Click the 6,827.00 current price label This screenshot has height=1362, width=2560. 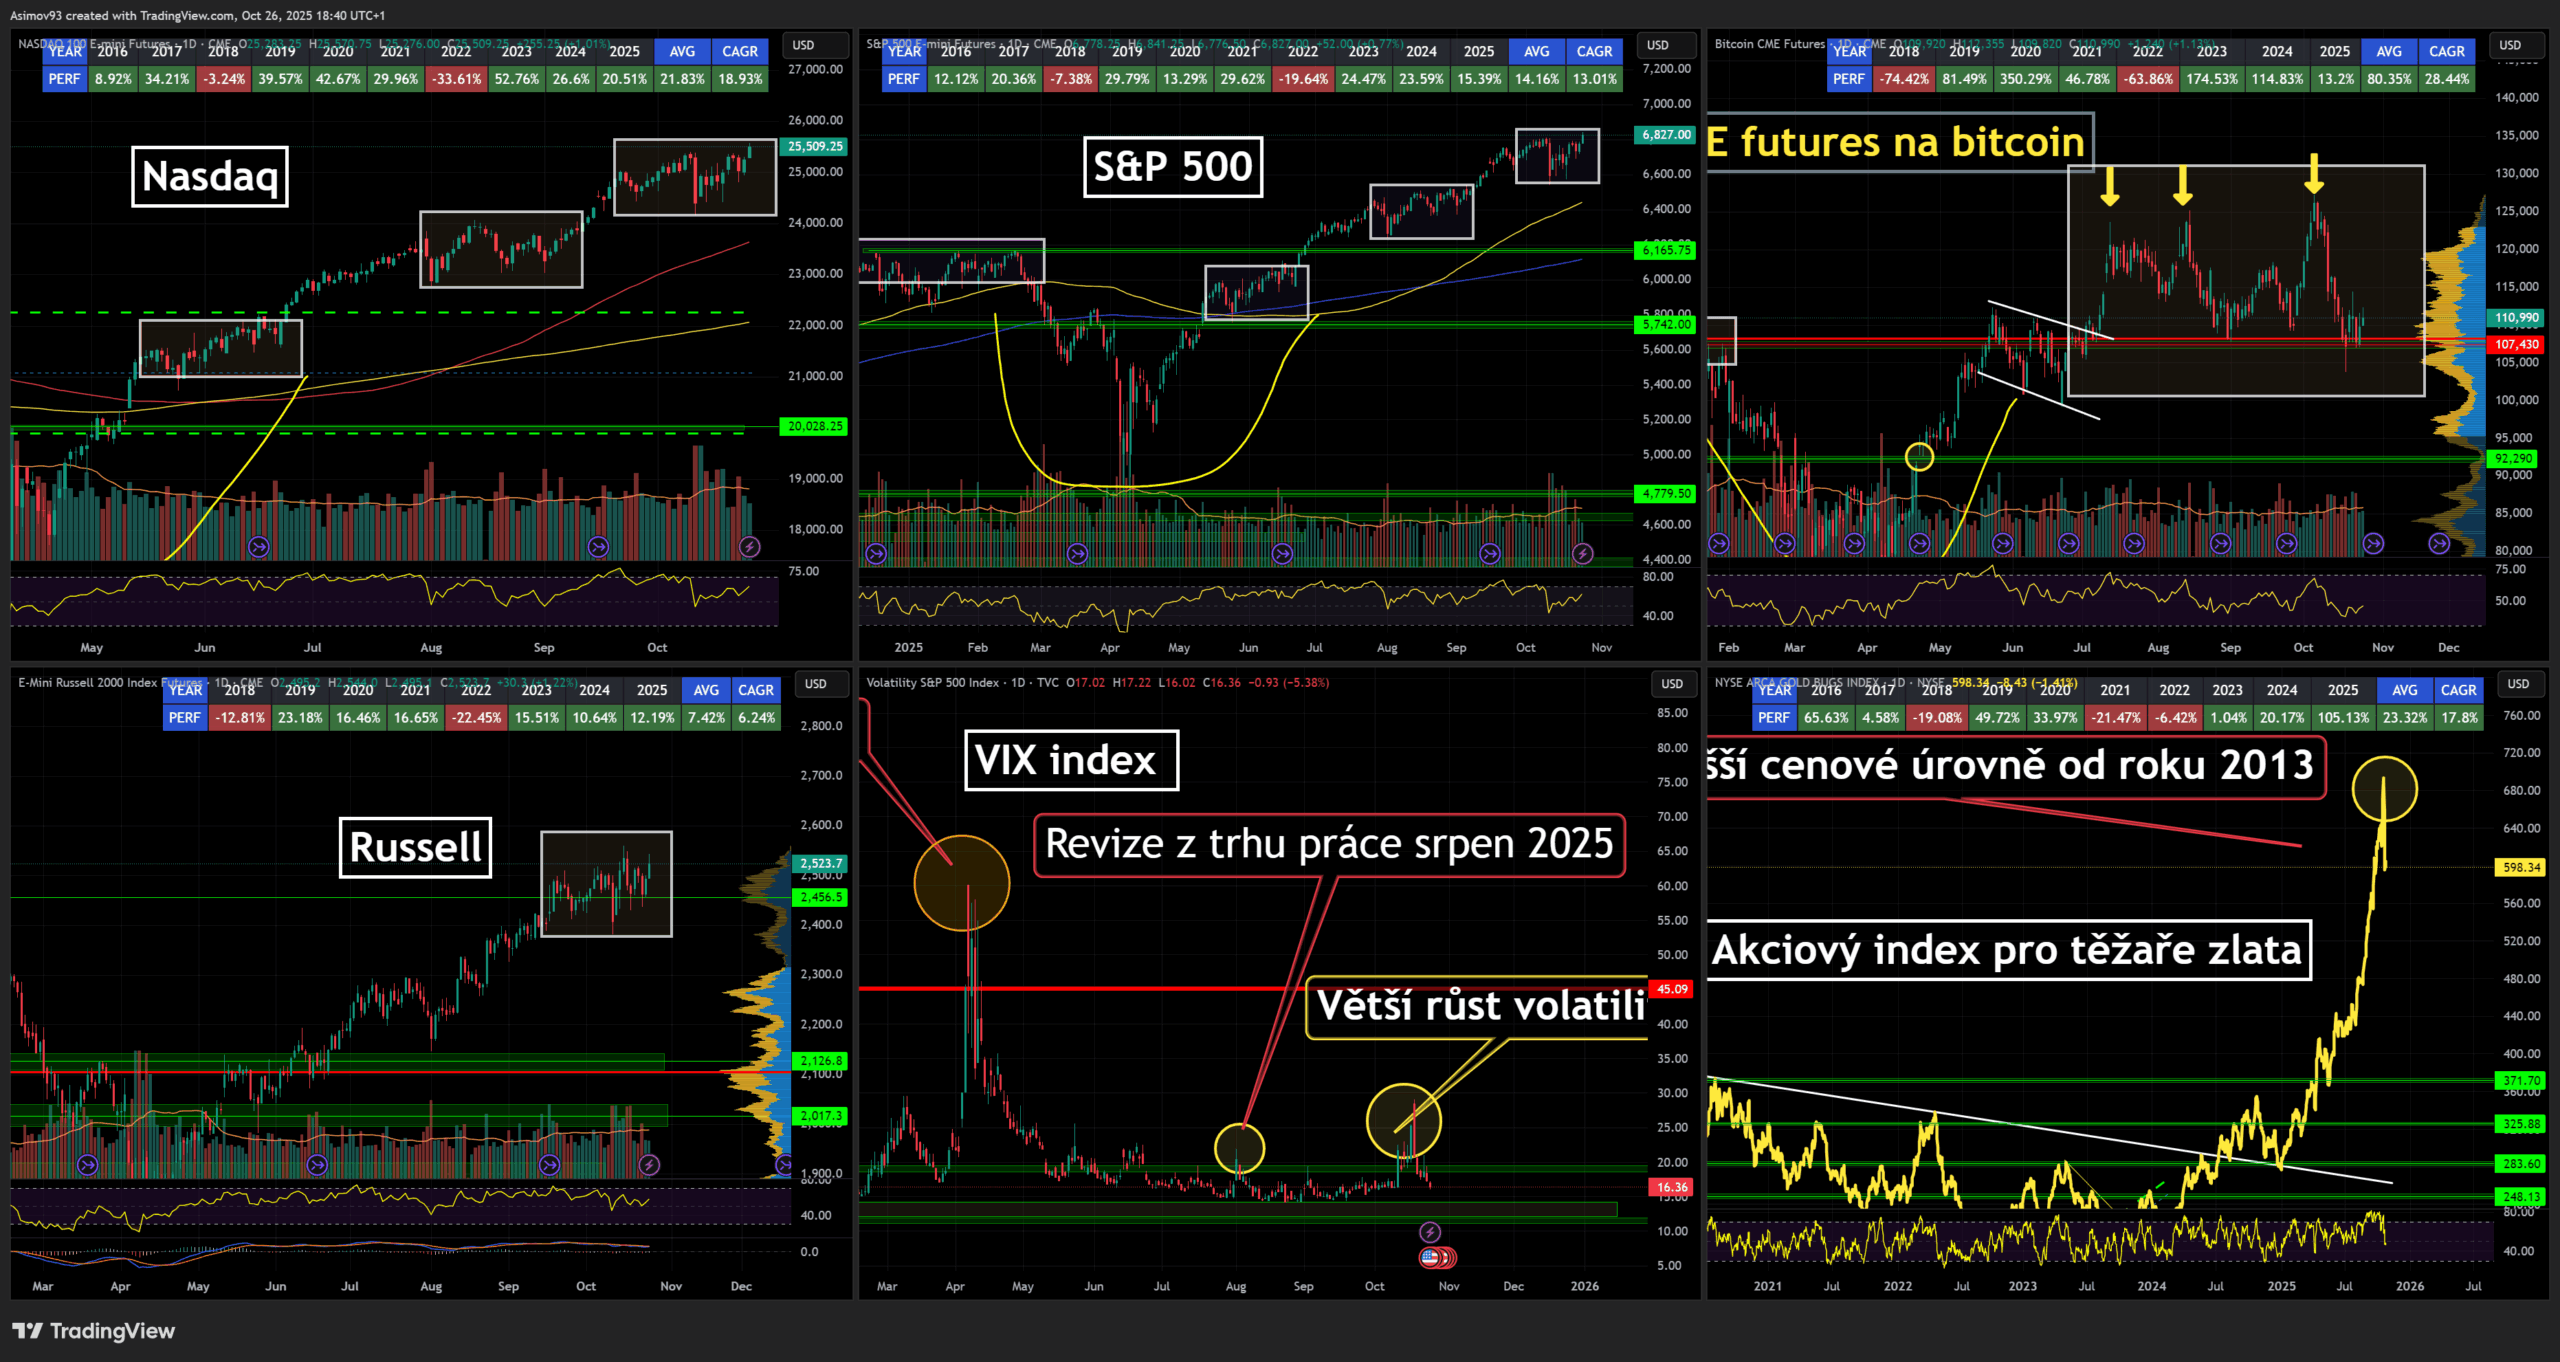1667,135
